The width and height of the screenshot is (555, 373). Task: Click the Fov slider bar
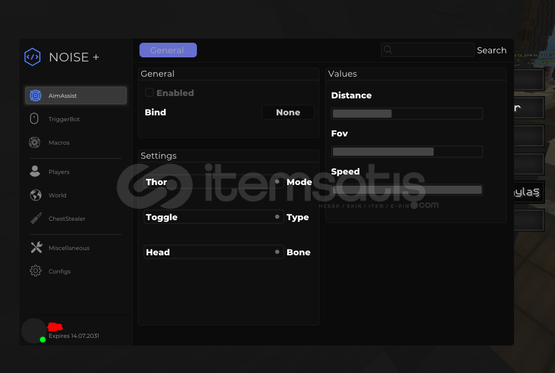[x=407, y=152]
